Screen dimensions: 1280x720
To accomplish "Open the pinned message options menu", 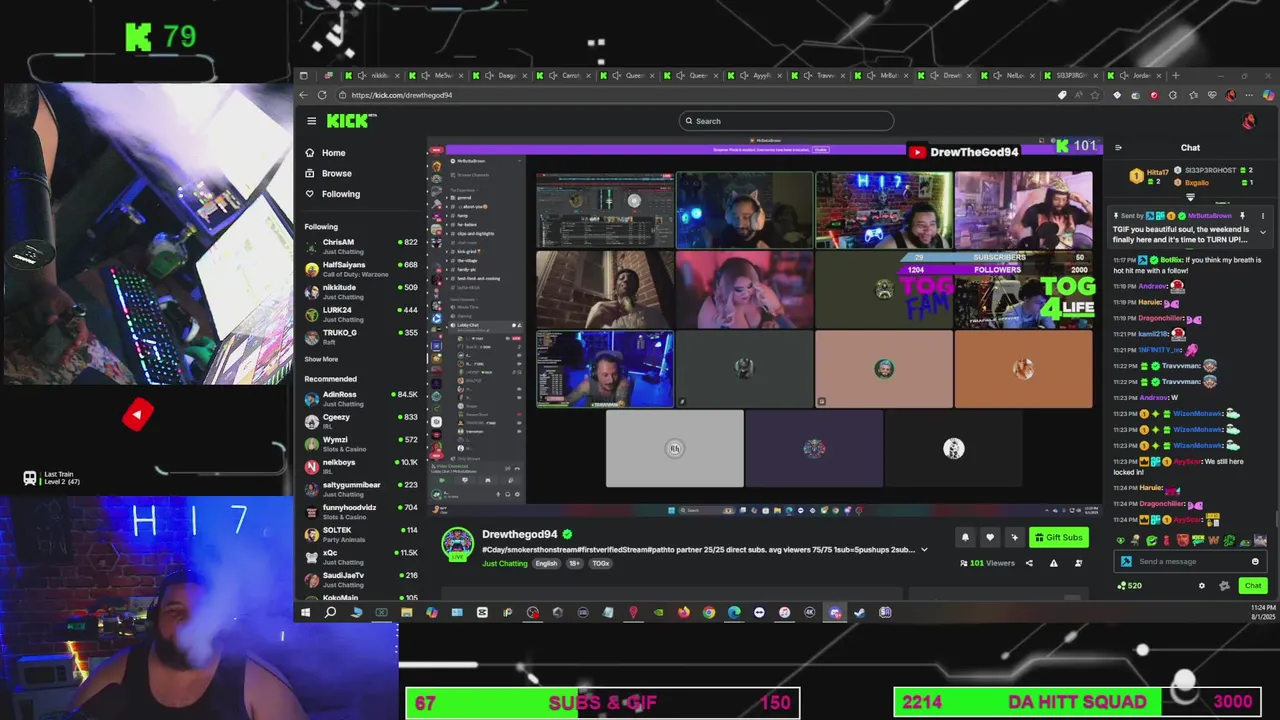I will coord(1262,216).
